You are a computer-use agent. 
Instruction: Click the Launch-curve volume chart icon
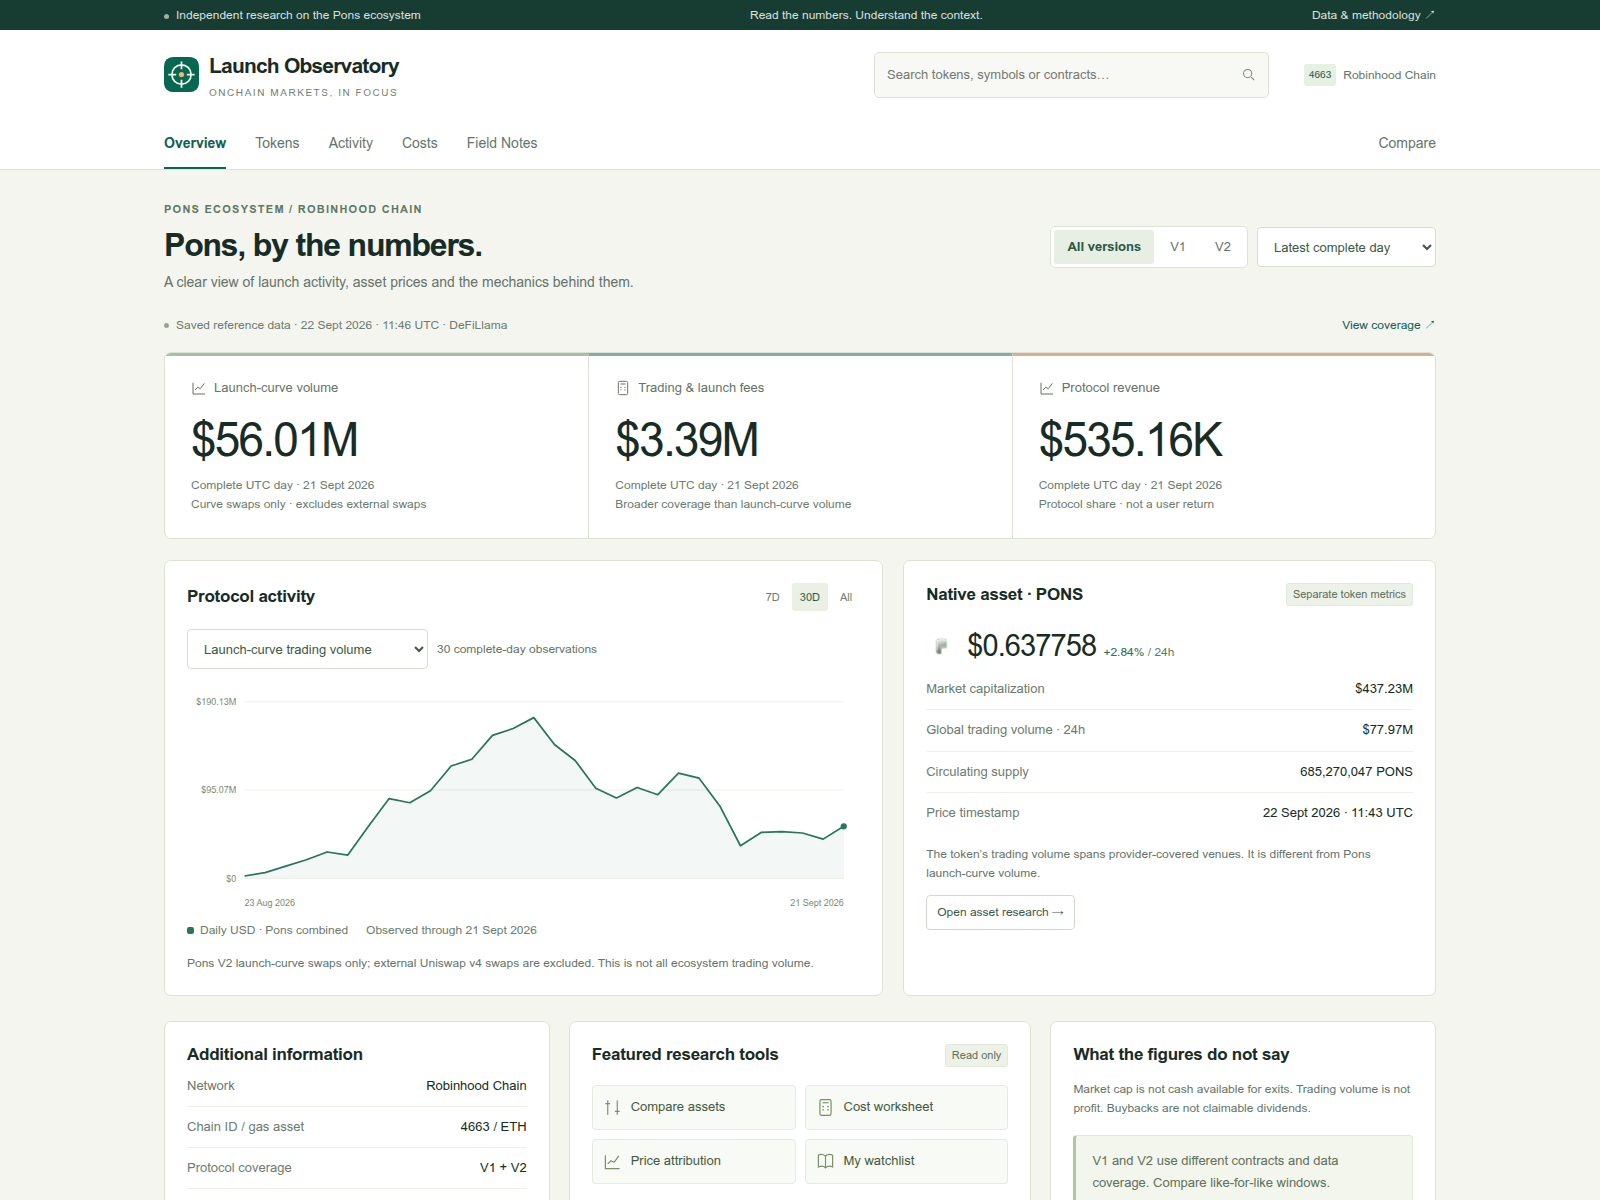(198, 388)
